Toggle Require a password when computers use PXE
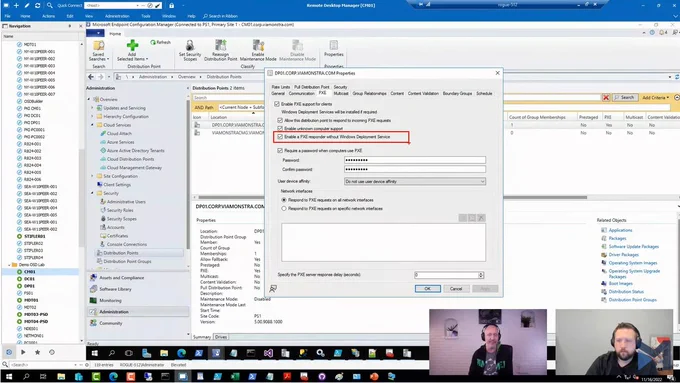The width and height of the screenshot is (680, 383). 280,151
